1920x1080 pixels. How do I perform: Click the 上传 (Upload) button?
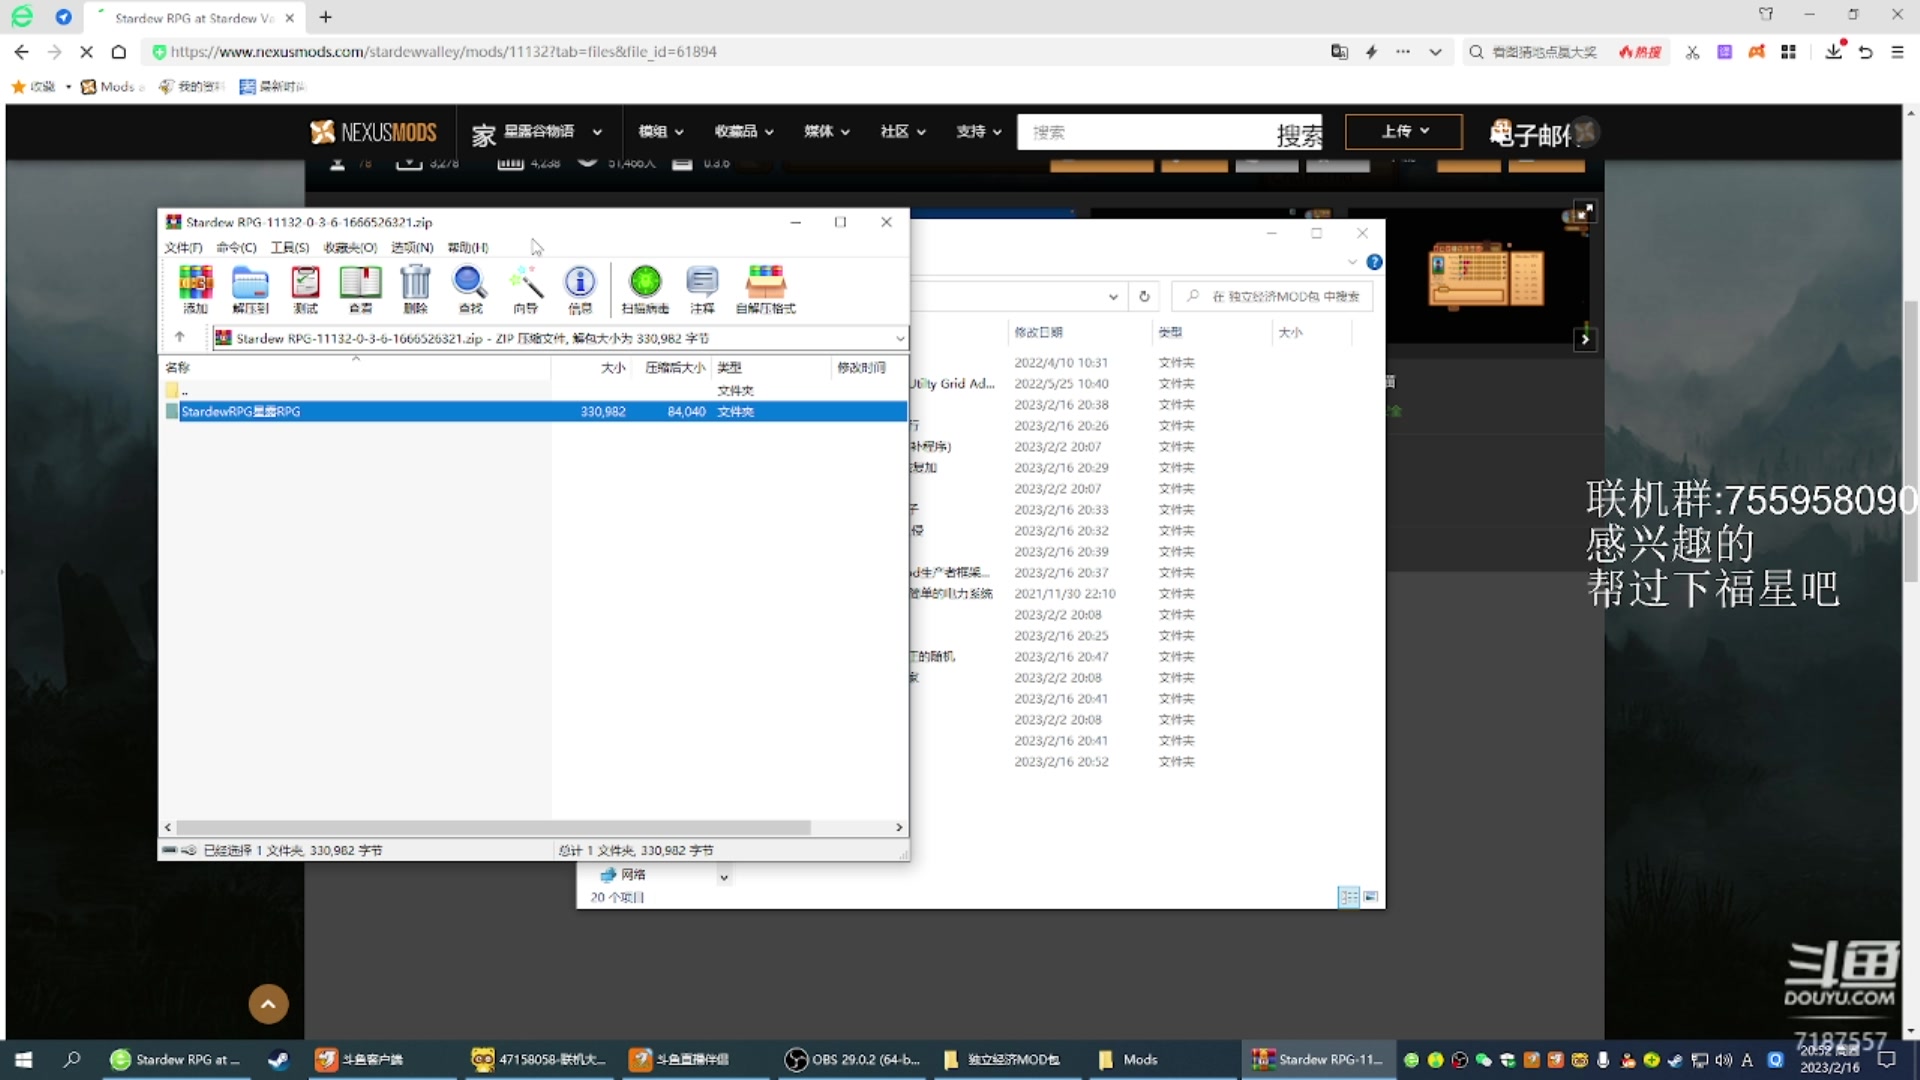click(x=1404, y=131)
